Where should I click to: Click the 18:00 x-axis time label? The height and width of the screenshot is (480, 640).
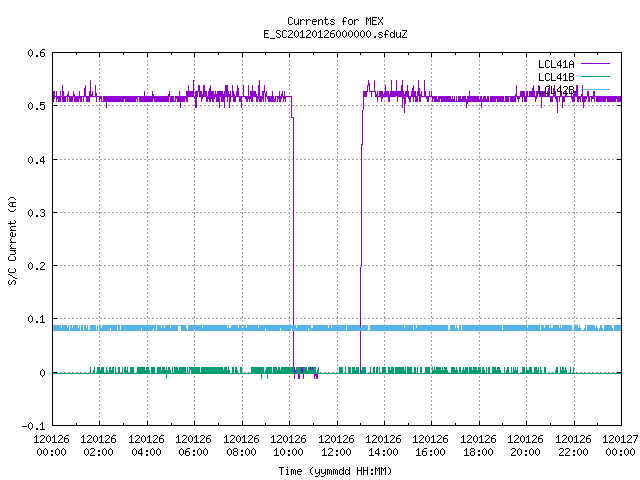pyautogui.click(x=478, y=452)
